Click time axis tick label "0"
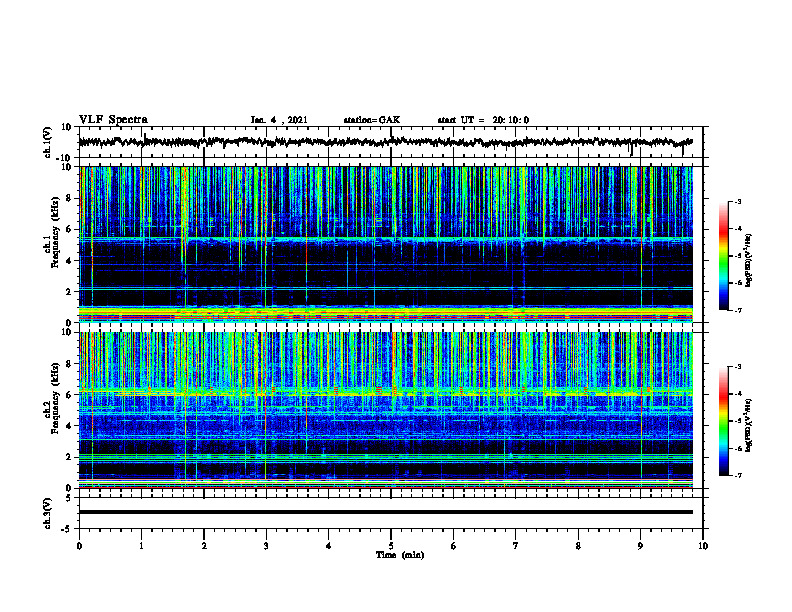 click(x=79, y=546)
